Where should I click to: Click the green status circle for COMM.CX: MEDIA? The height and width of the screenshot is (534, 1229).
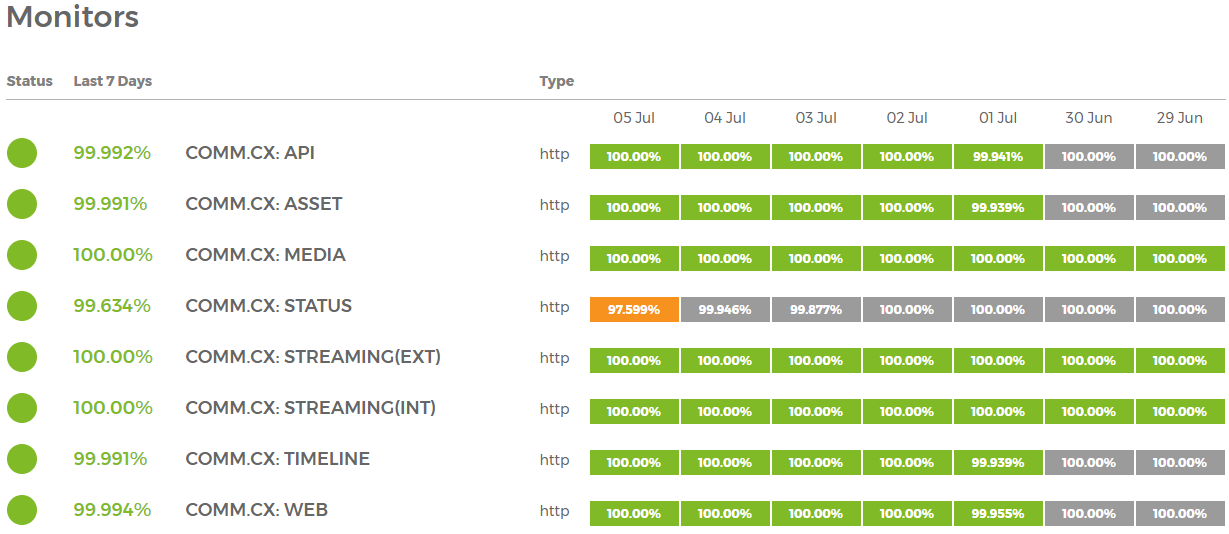click(x=22, y=255)
